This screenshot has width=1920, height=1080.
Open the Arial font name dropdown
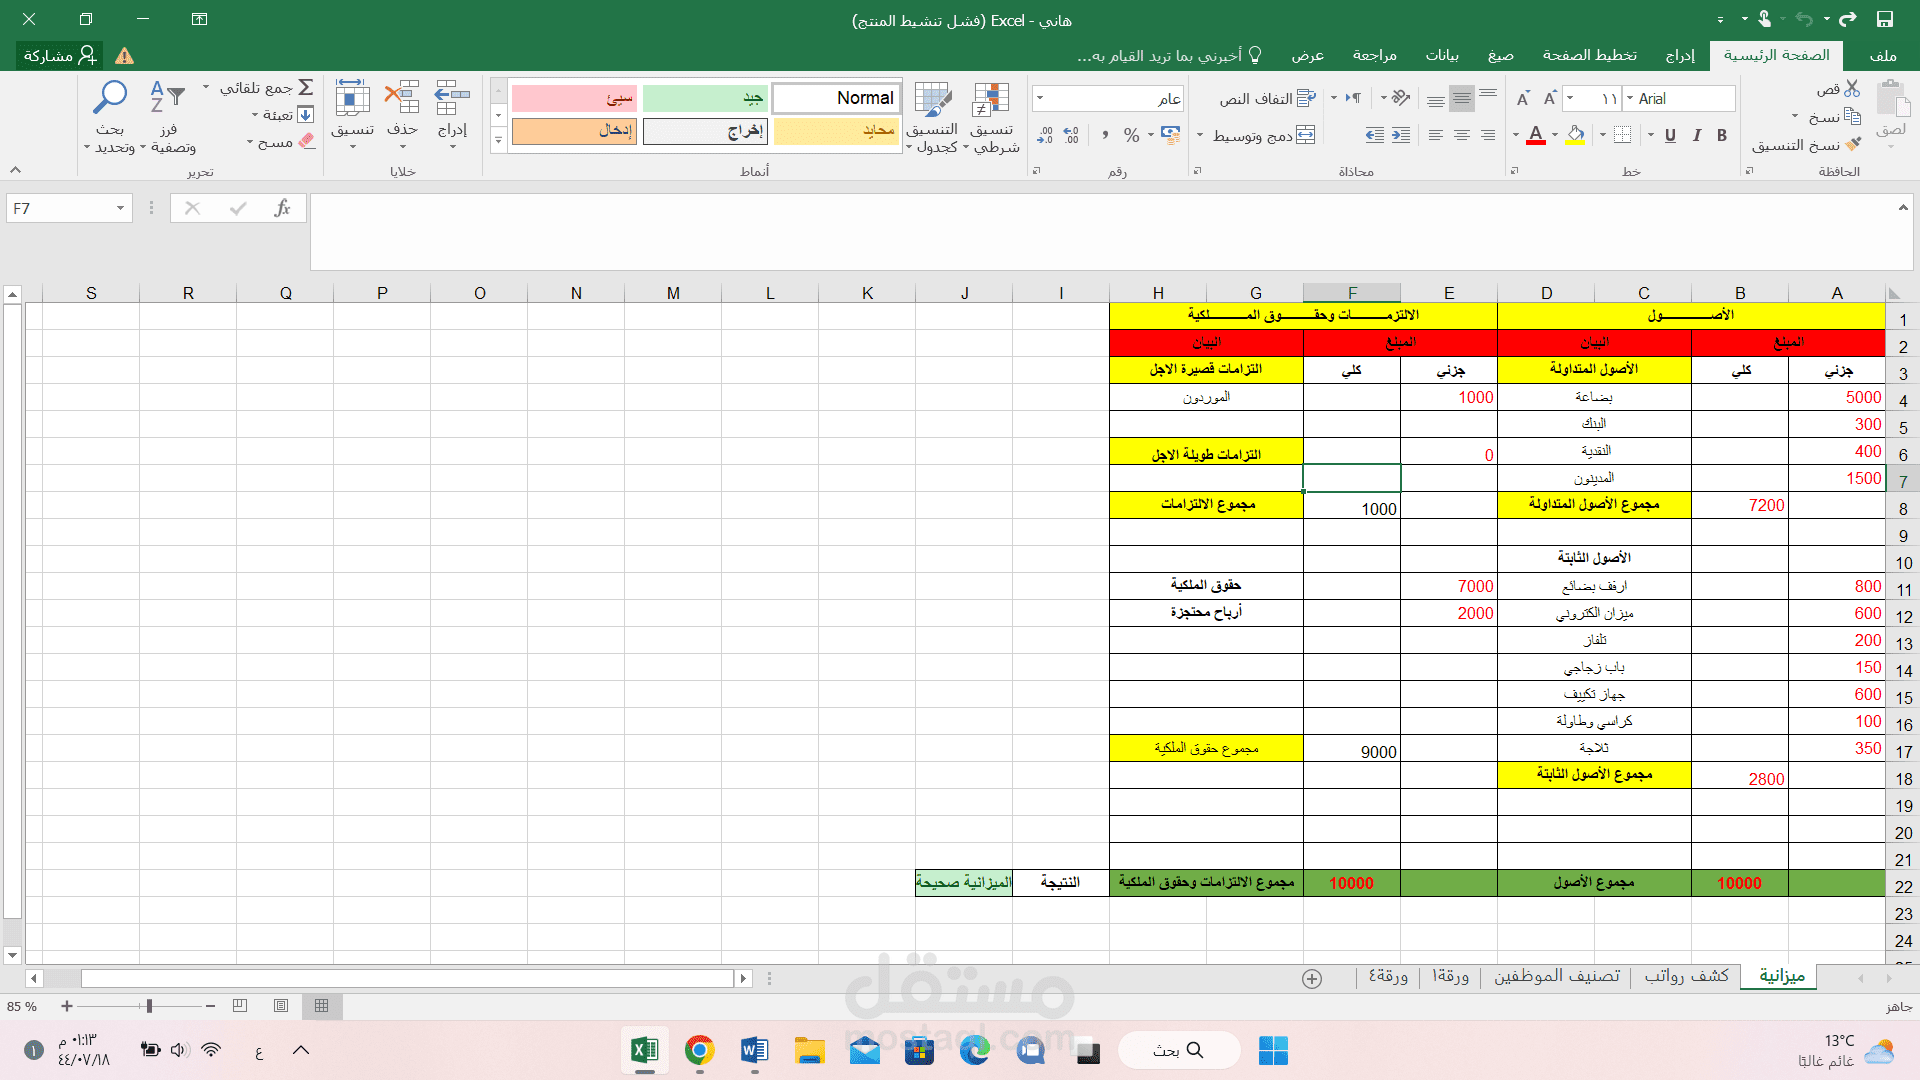coord(1631,98)
